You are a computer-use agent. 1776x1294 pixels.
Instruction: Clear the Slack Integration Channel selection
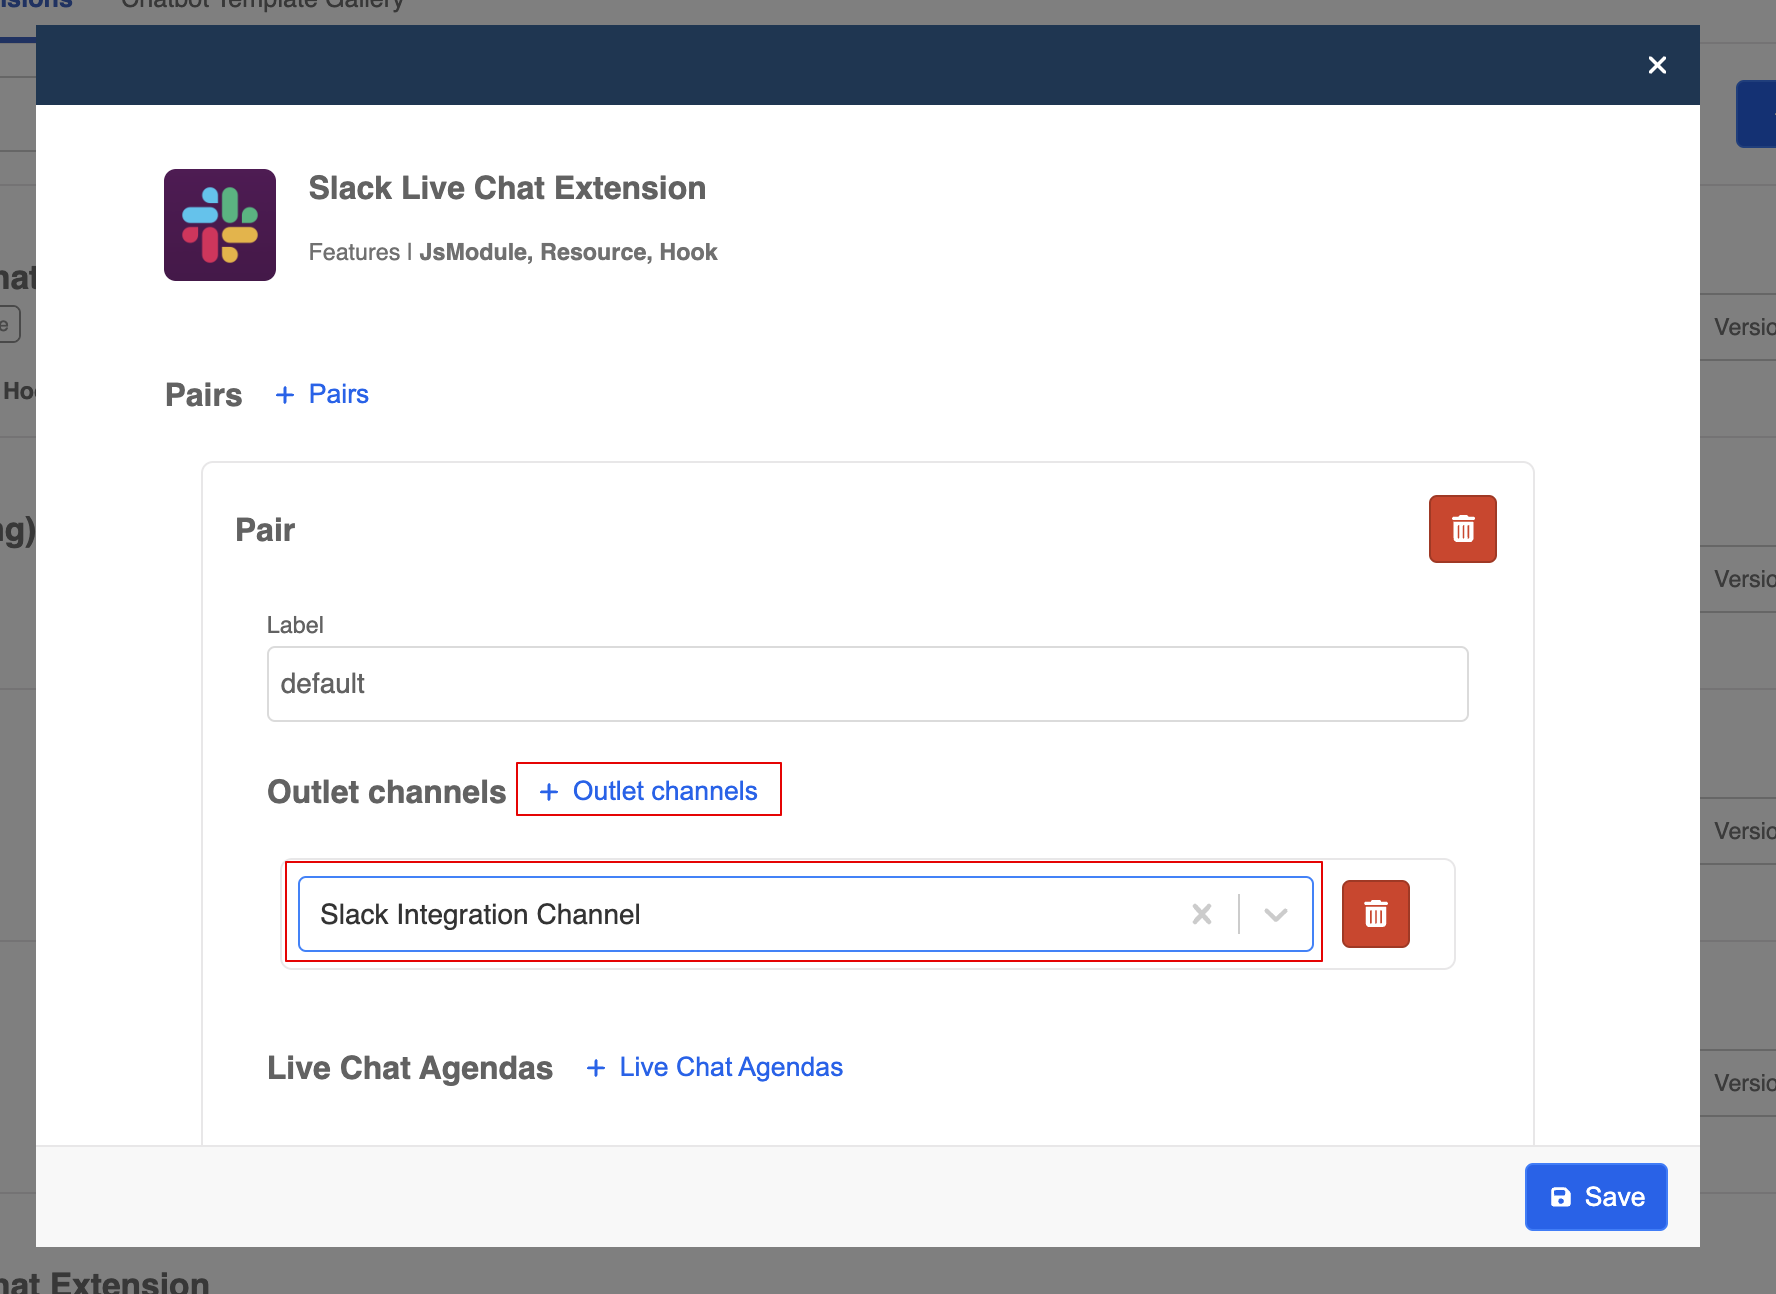pyautogui.click(x=1202, y=914)
